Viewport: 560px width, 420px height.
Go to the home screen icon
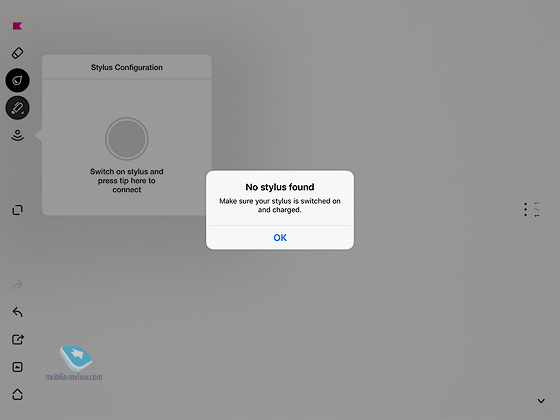[18, 394]
